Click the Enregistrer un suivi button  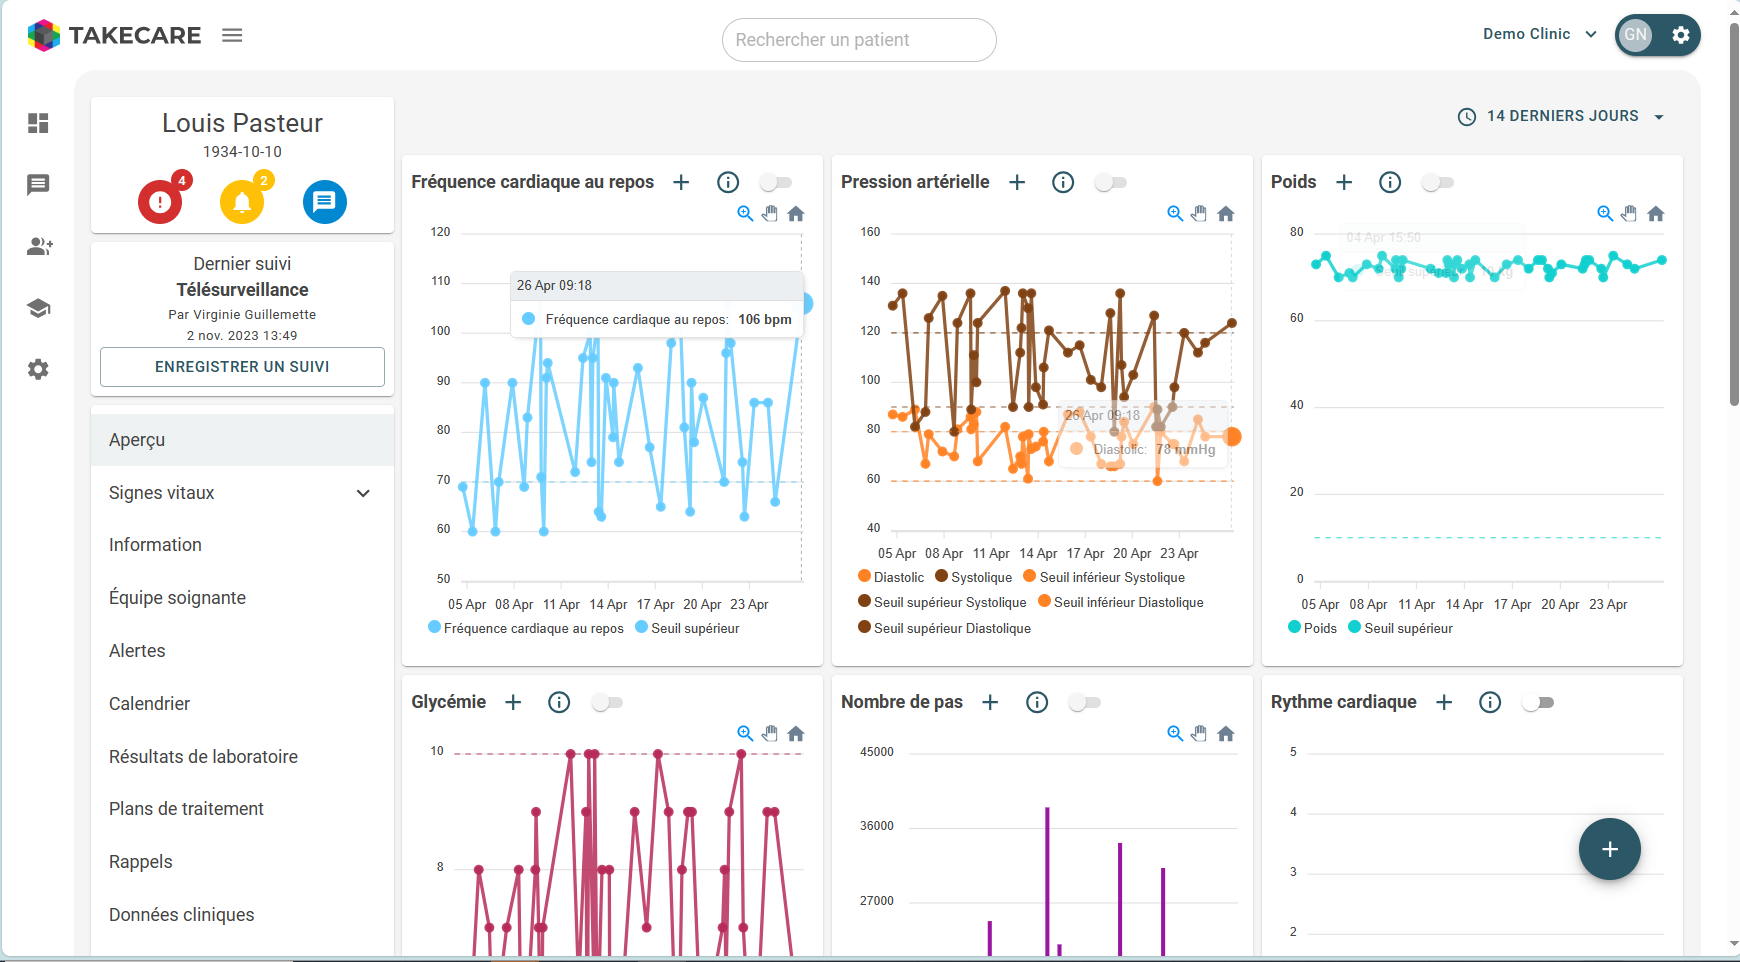pyautogui.click(x=242, y=367)
